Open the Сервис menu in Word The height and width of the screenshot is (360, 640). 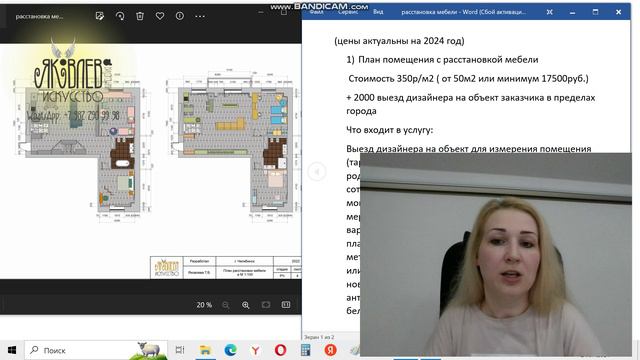point(348,12)
